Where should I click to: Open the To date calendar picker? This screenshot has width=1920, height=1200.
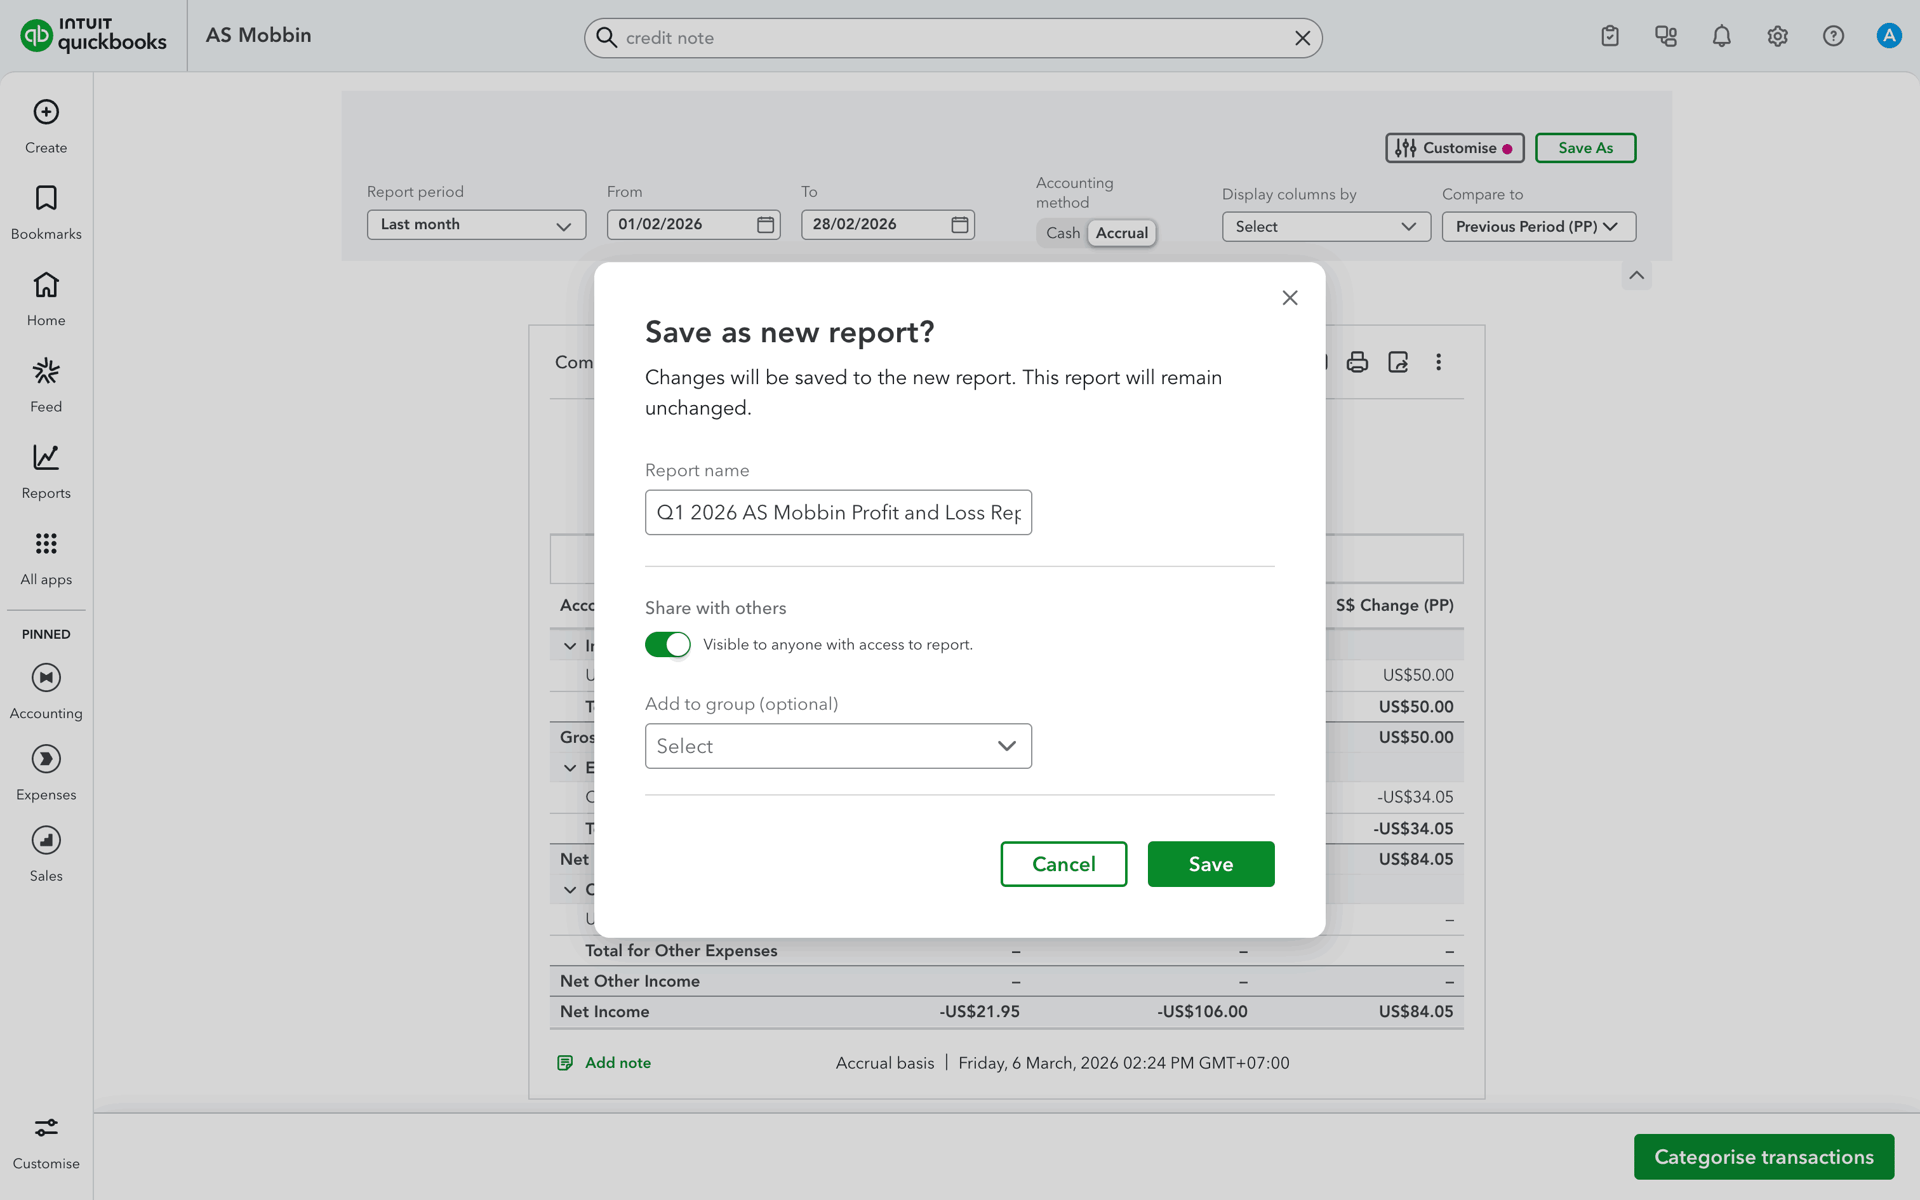(960, 225)
